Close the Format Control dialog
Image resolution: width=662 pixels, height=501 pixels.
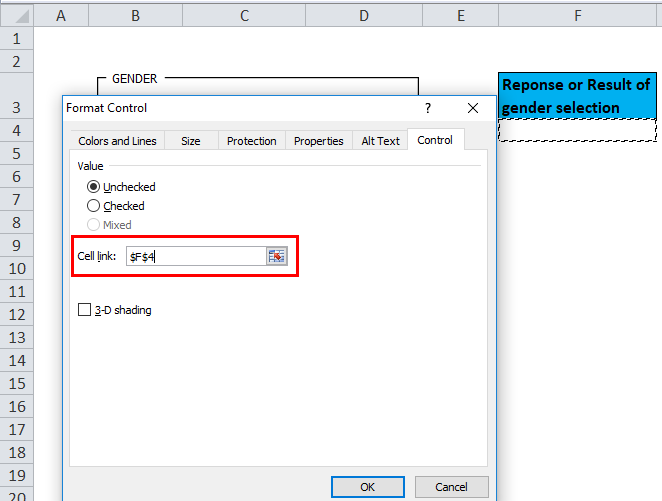click(473, 108)
